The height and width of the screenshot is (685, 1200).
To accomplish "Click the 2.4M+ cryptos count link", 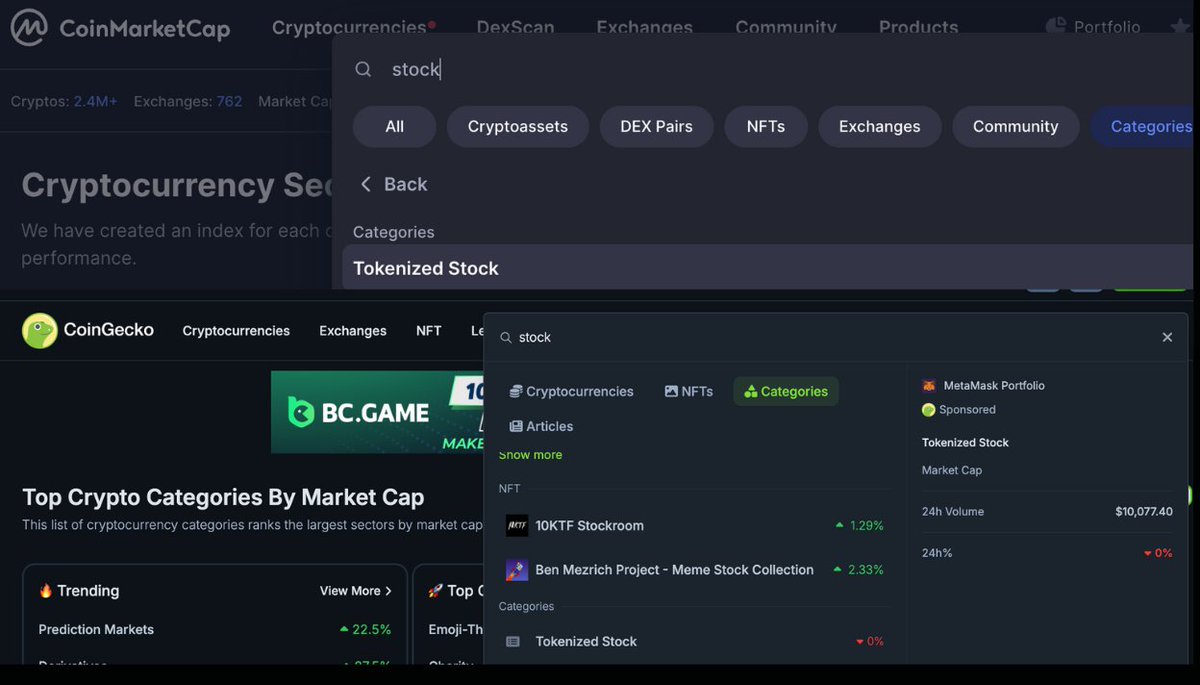I will click(x=95, y=101).
